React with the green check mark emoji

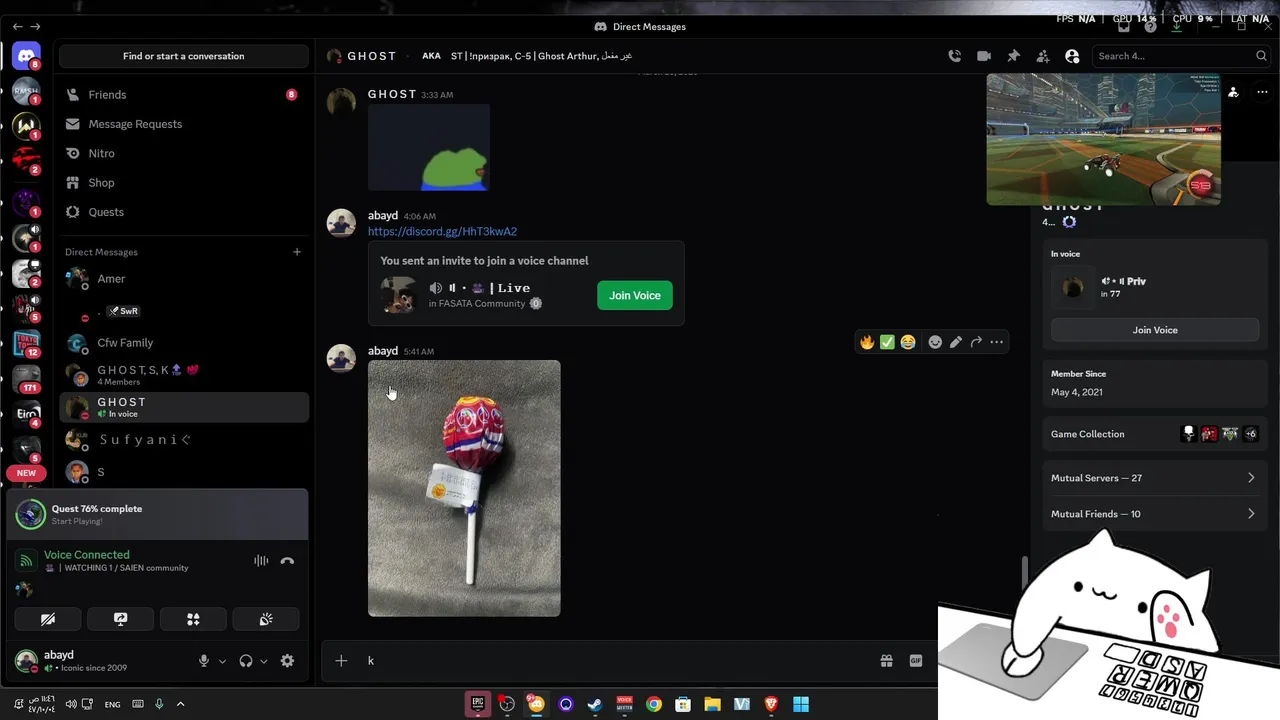(887, 342)
